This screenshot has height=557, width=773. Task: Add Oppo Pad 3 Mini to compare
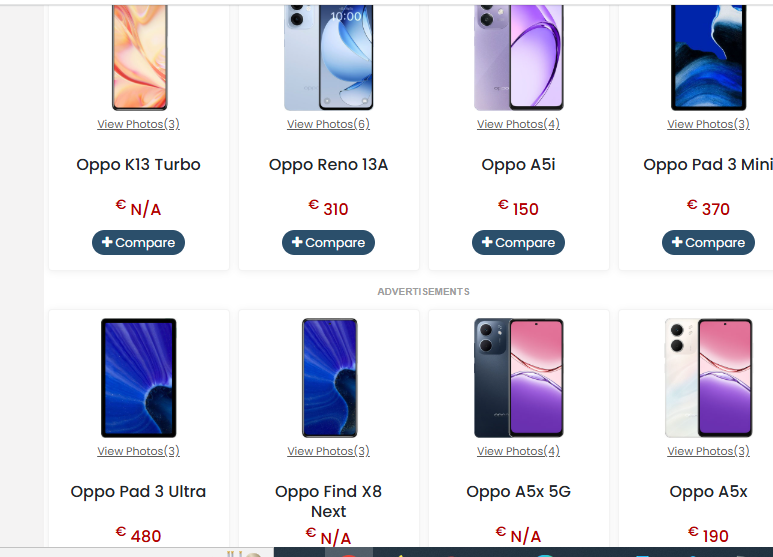(708, 243)
